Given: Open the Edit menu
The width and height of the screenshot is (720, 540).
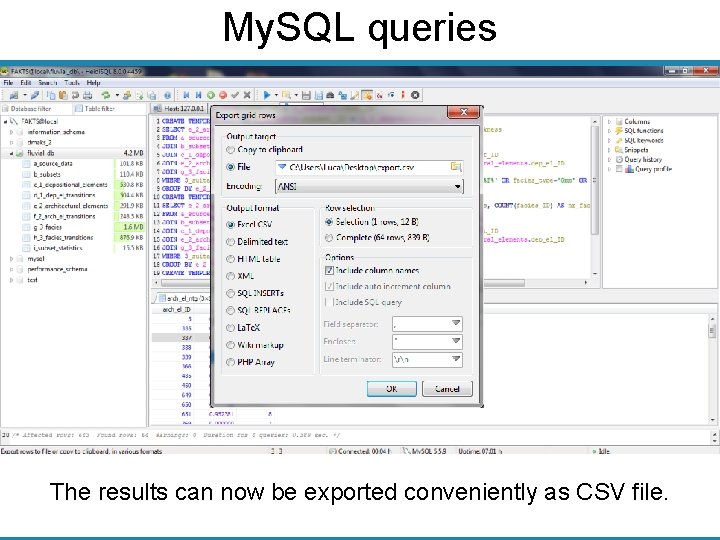Looking at the screenshot, I should tap(26, 83).
